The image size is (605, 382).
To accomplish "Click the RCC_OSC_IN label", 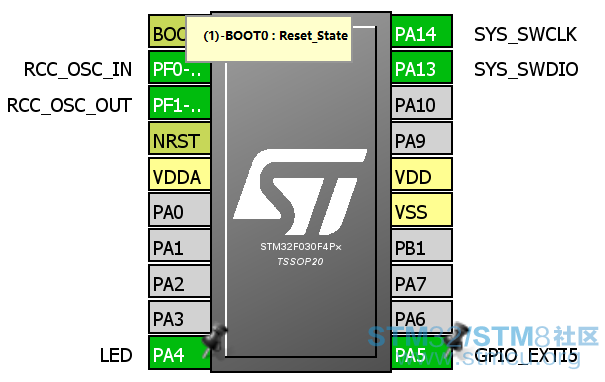I will pyautogui.click(x=78, y=69).
